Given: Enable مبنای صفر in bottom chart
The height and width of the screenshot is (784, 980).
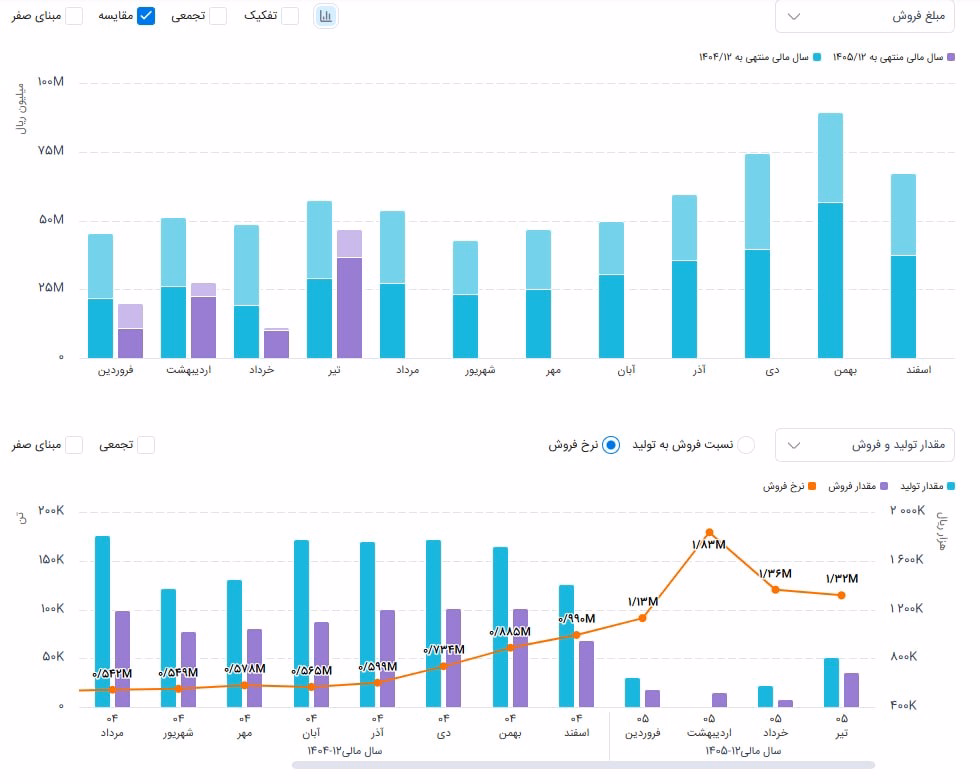Looking at the screenshot, I should (x=74, y=445).
